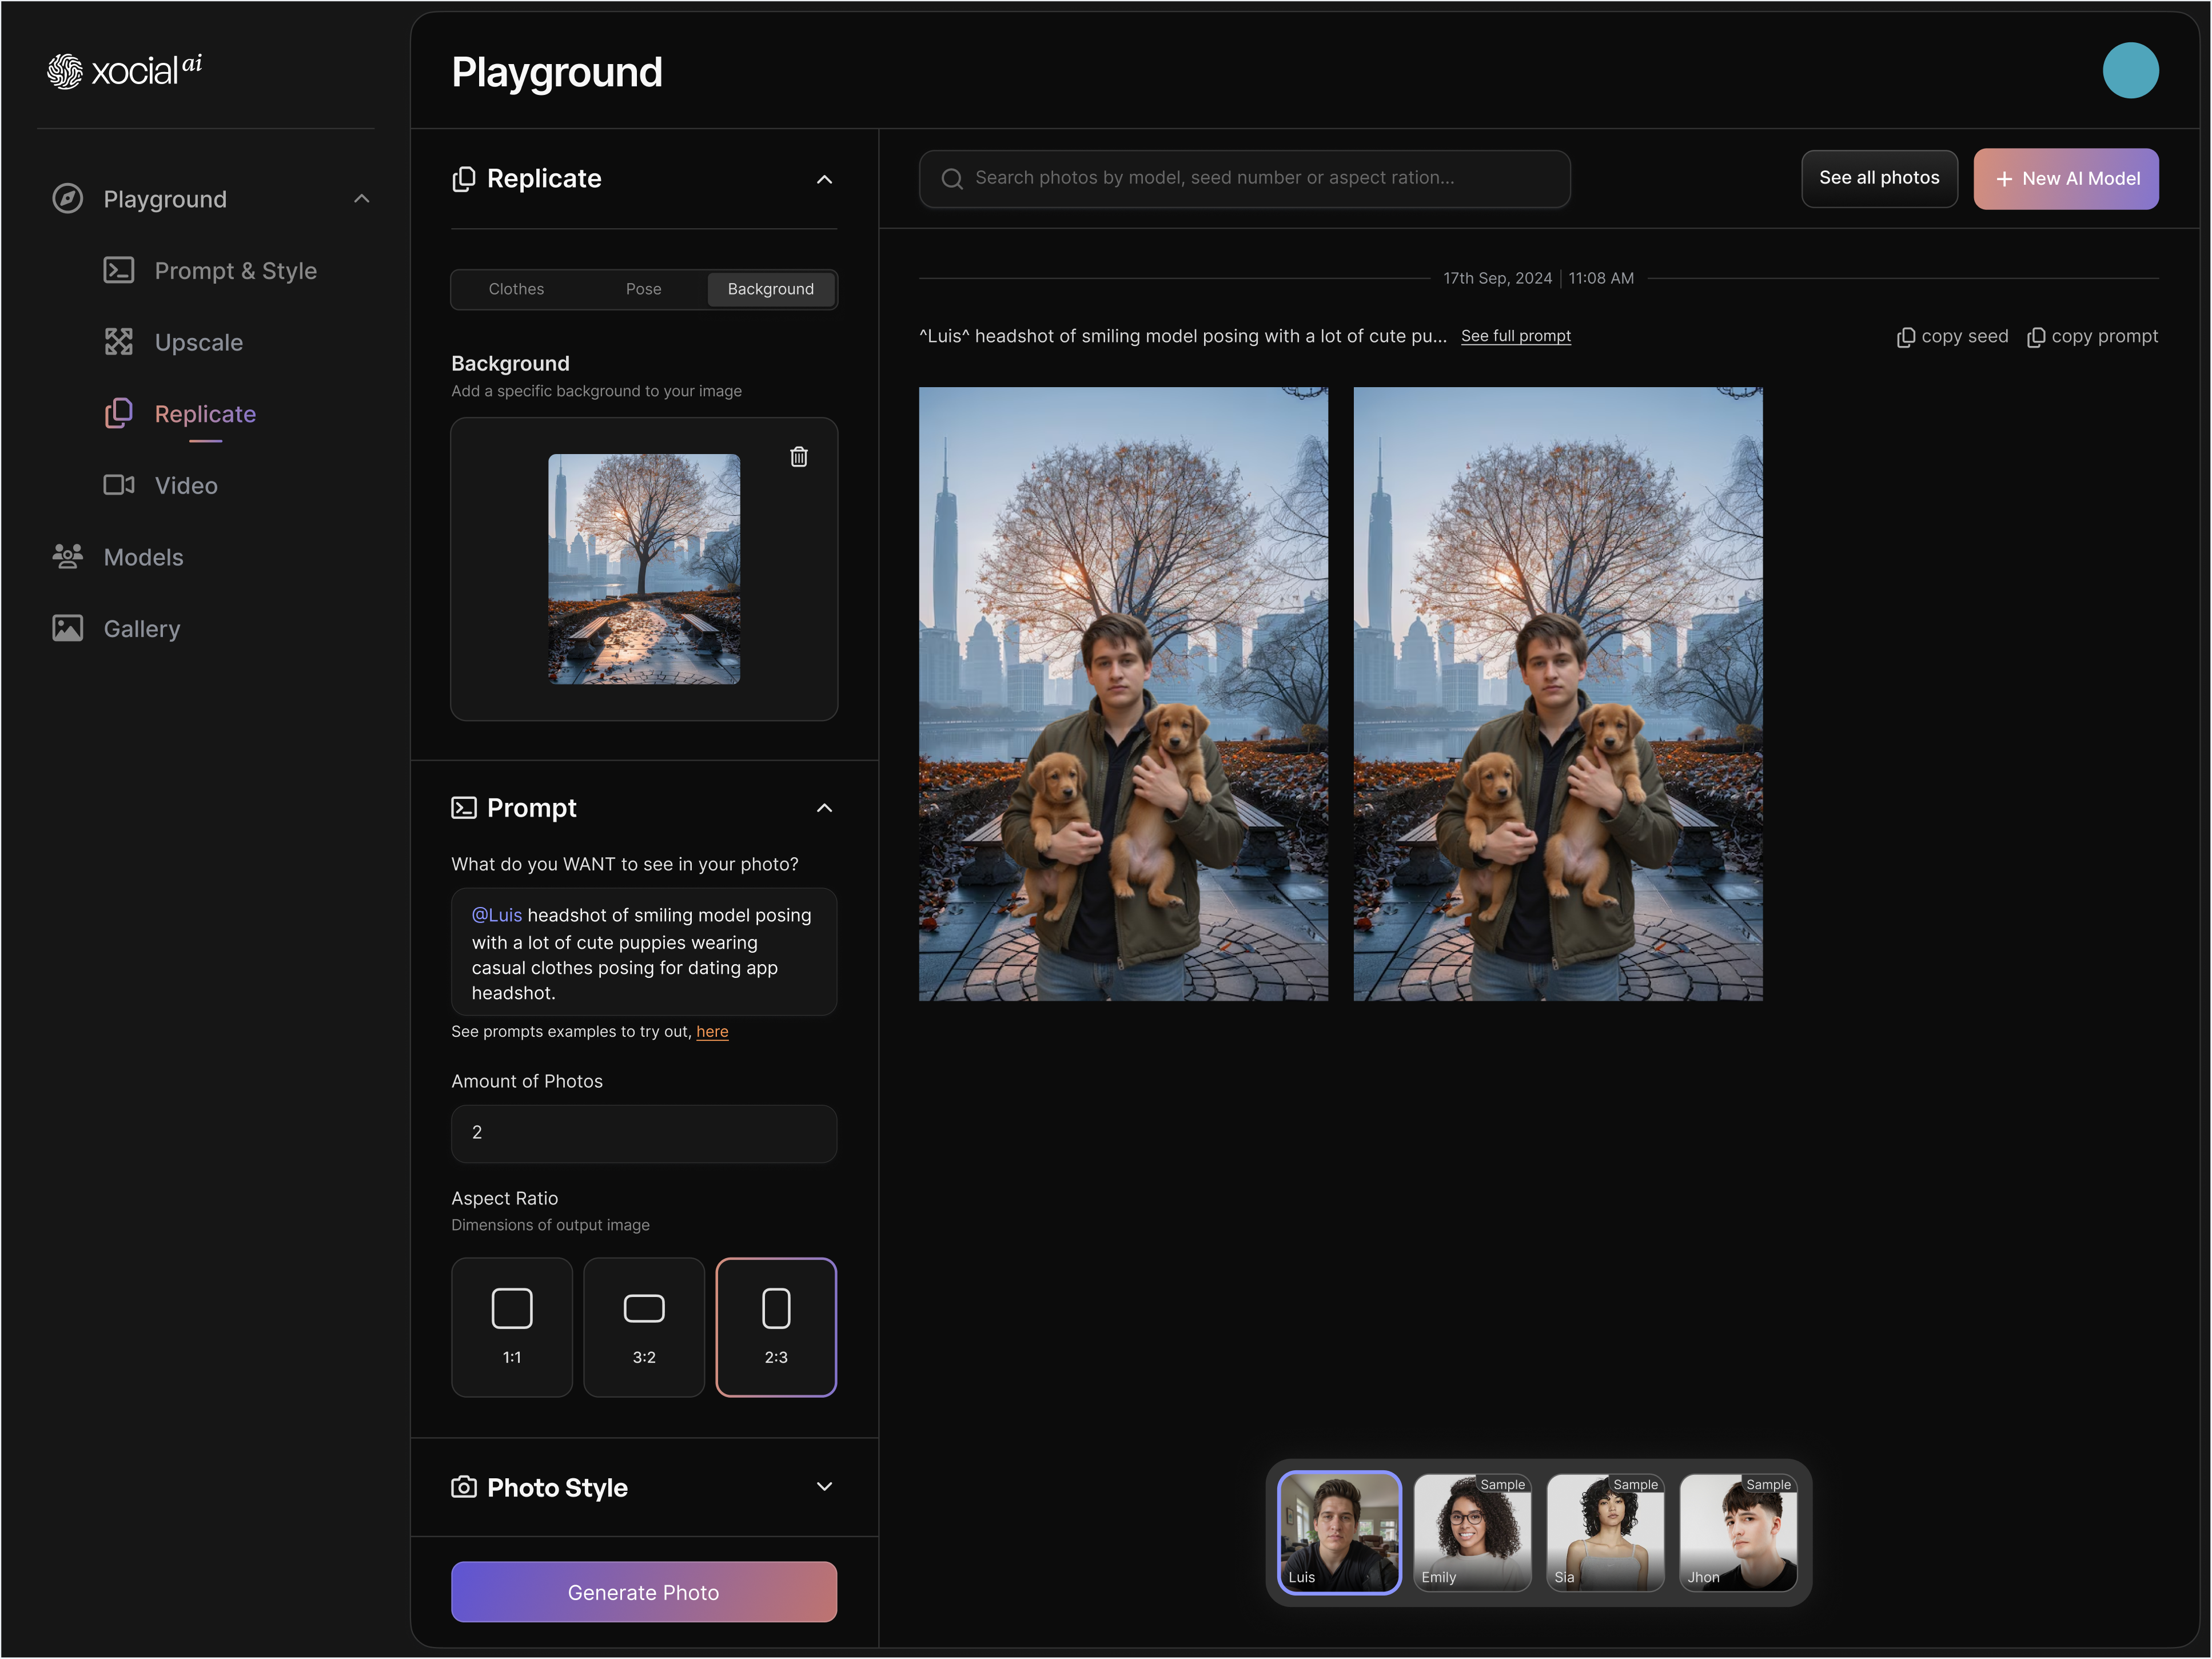Image resolution: width=2212 pixels, height=1659 pixels.
Task: Choose the 3:2 aspect ratio
Action: 644,1327
